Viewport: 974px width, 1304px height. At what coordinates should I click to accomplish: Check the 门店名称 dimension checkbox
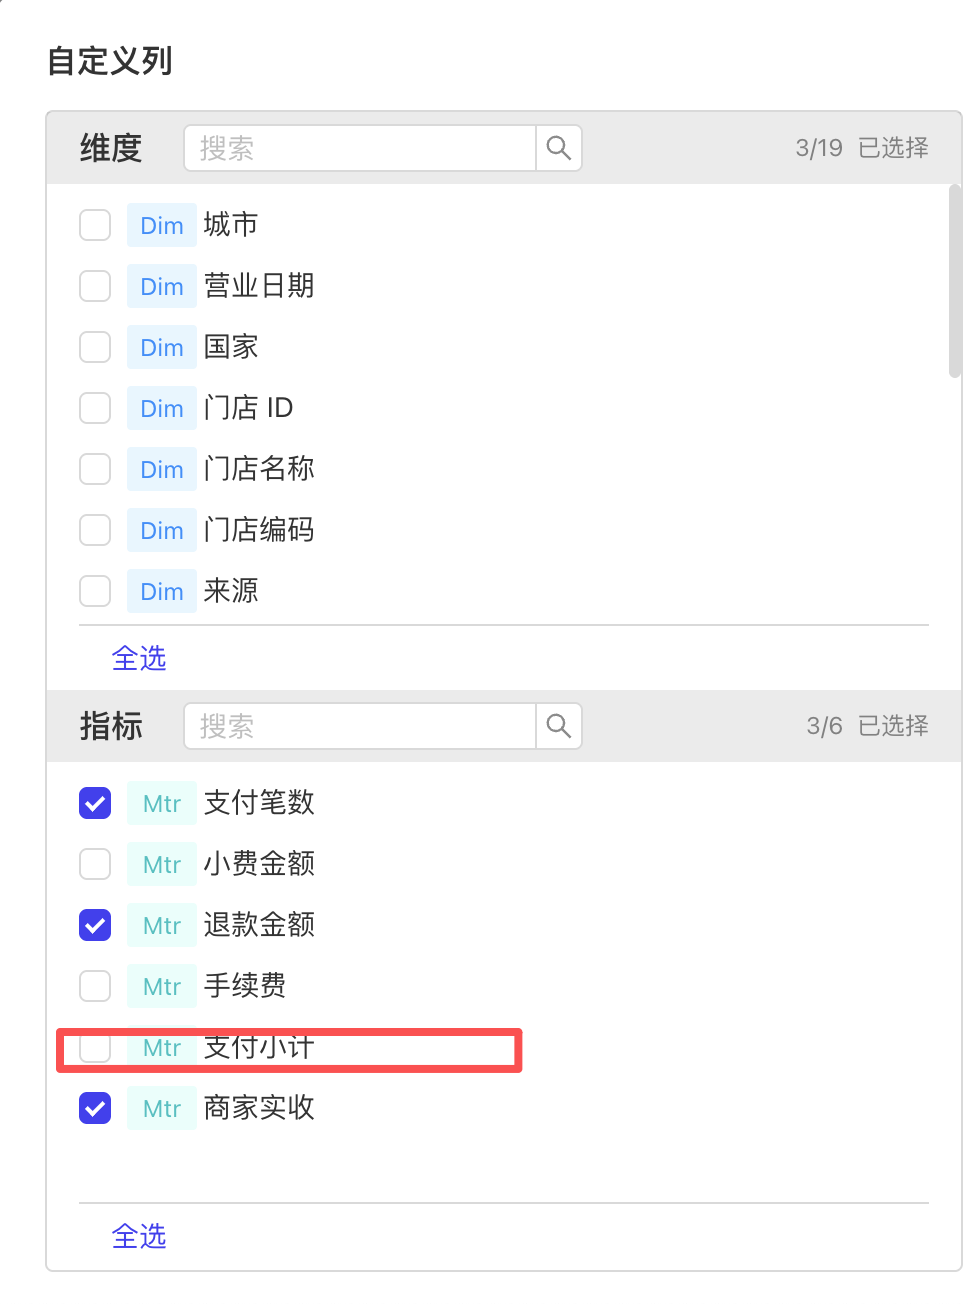[x=95, y=469]
